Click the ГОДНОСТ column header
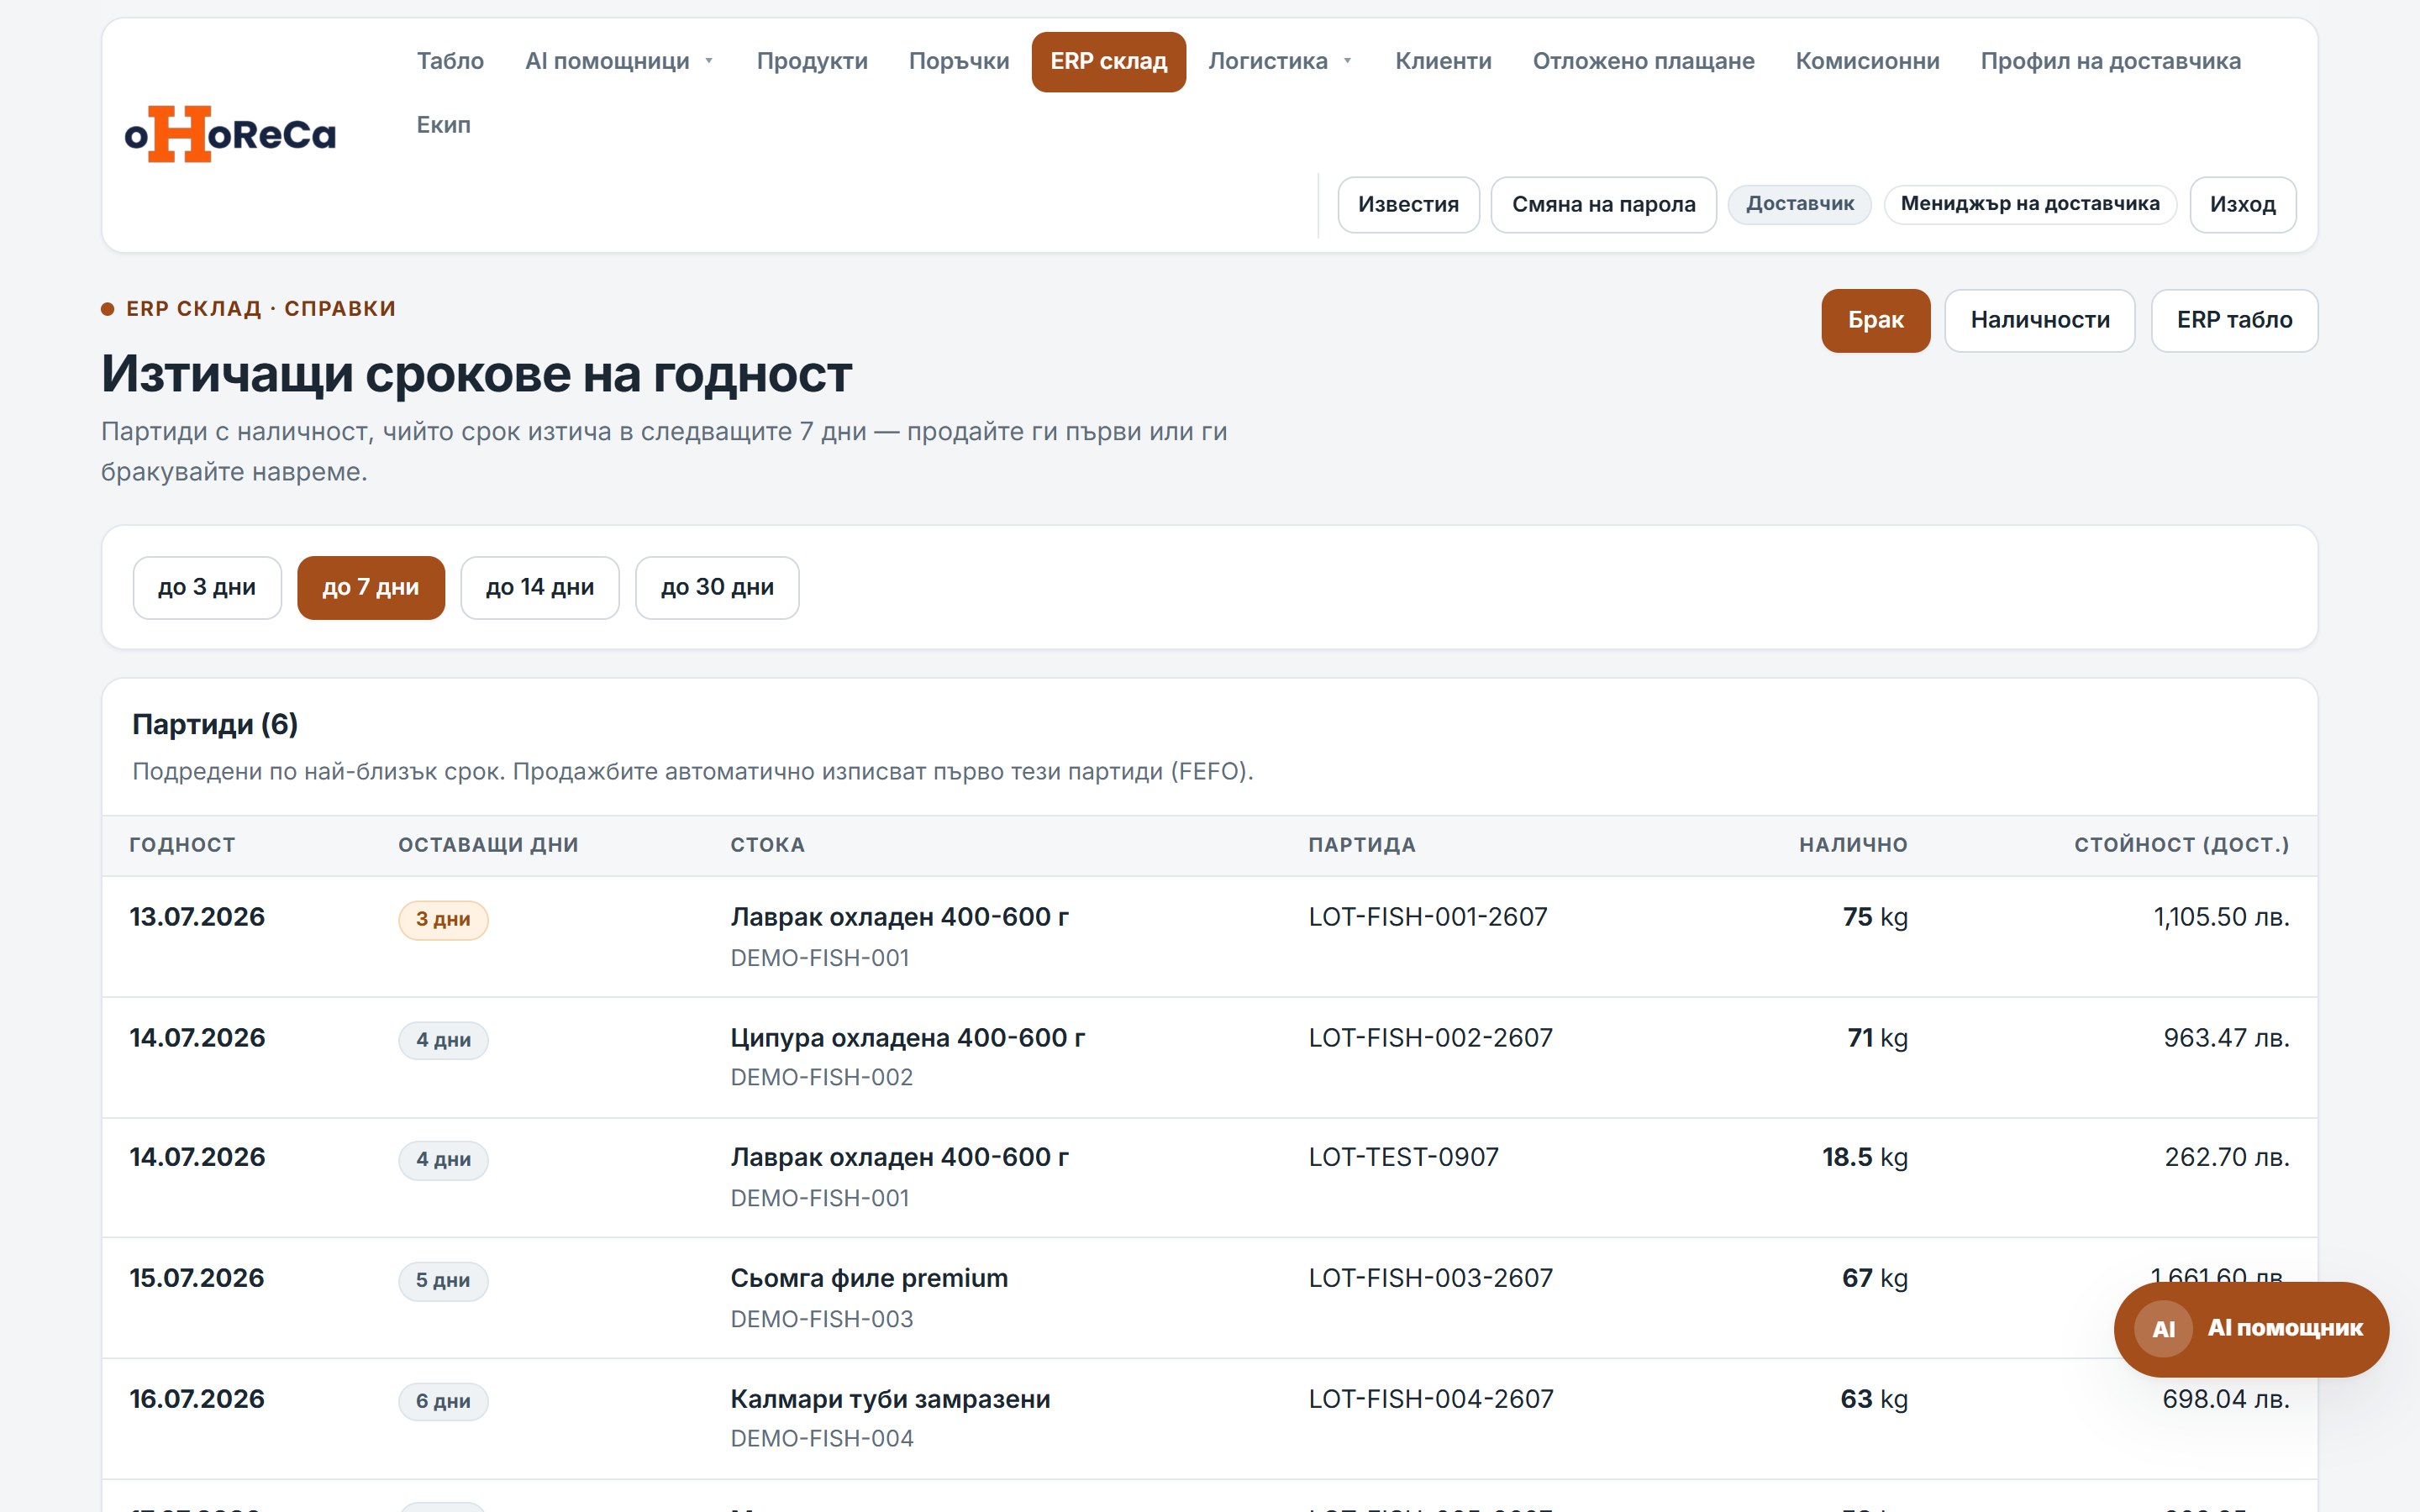The image size is (2420, 1512). [x=182, y=844]
